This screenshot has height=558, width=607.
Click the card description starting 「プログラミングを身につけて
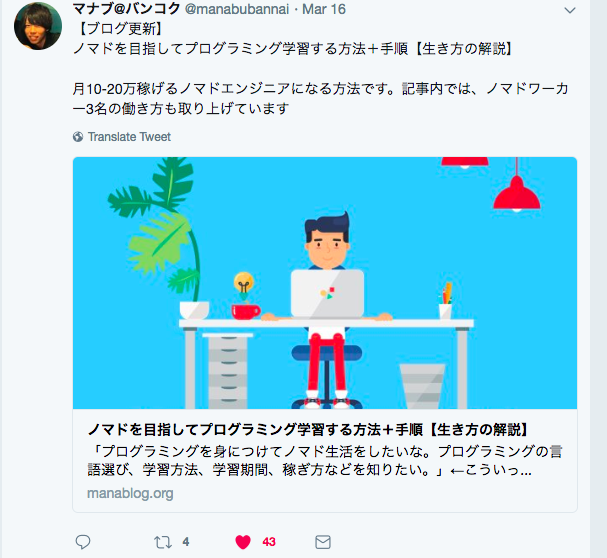tap(324, 461)
